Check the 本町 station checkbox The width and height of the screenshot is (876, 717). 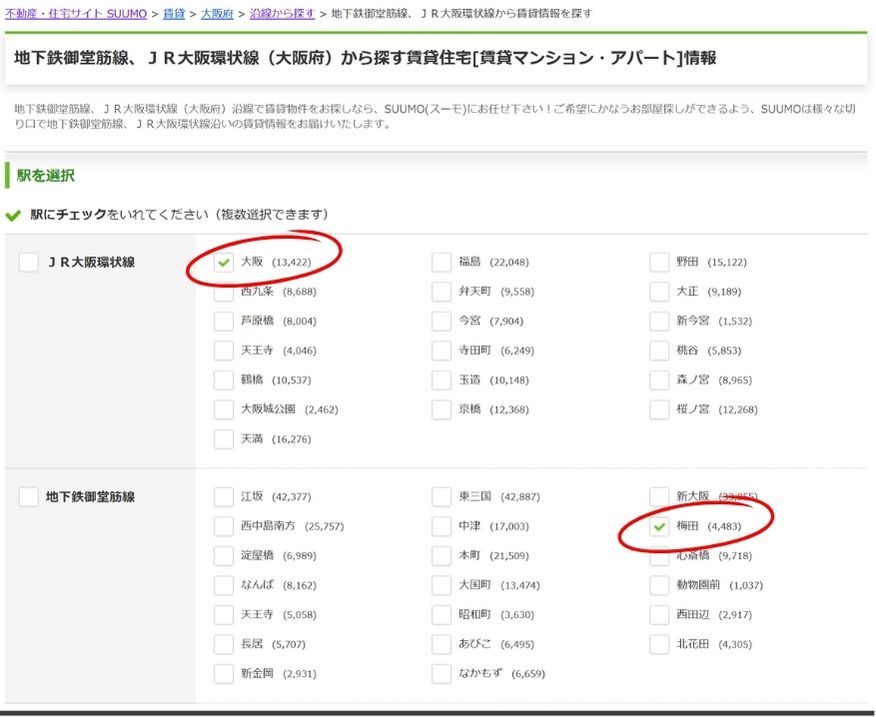pos(442,556)
